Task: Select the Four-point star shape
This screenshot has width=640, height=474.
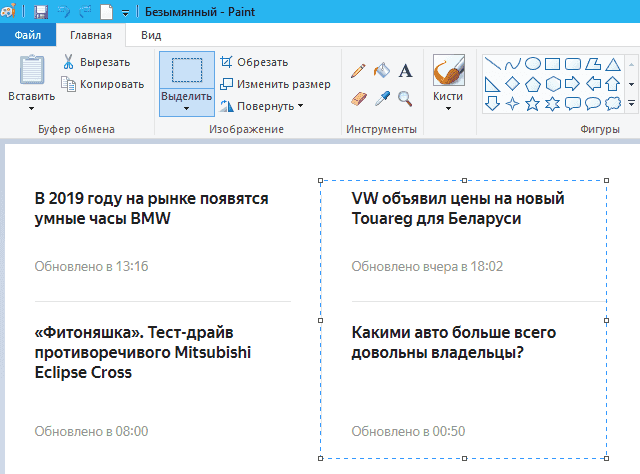Action: (x=512, y=104)
